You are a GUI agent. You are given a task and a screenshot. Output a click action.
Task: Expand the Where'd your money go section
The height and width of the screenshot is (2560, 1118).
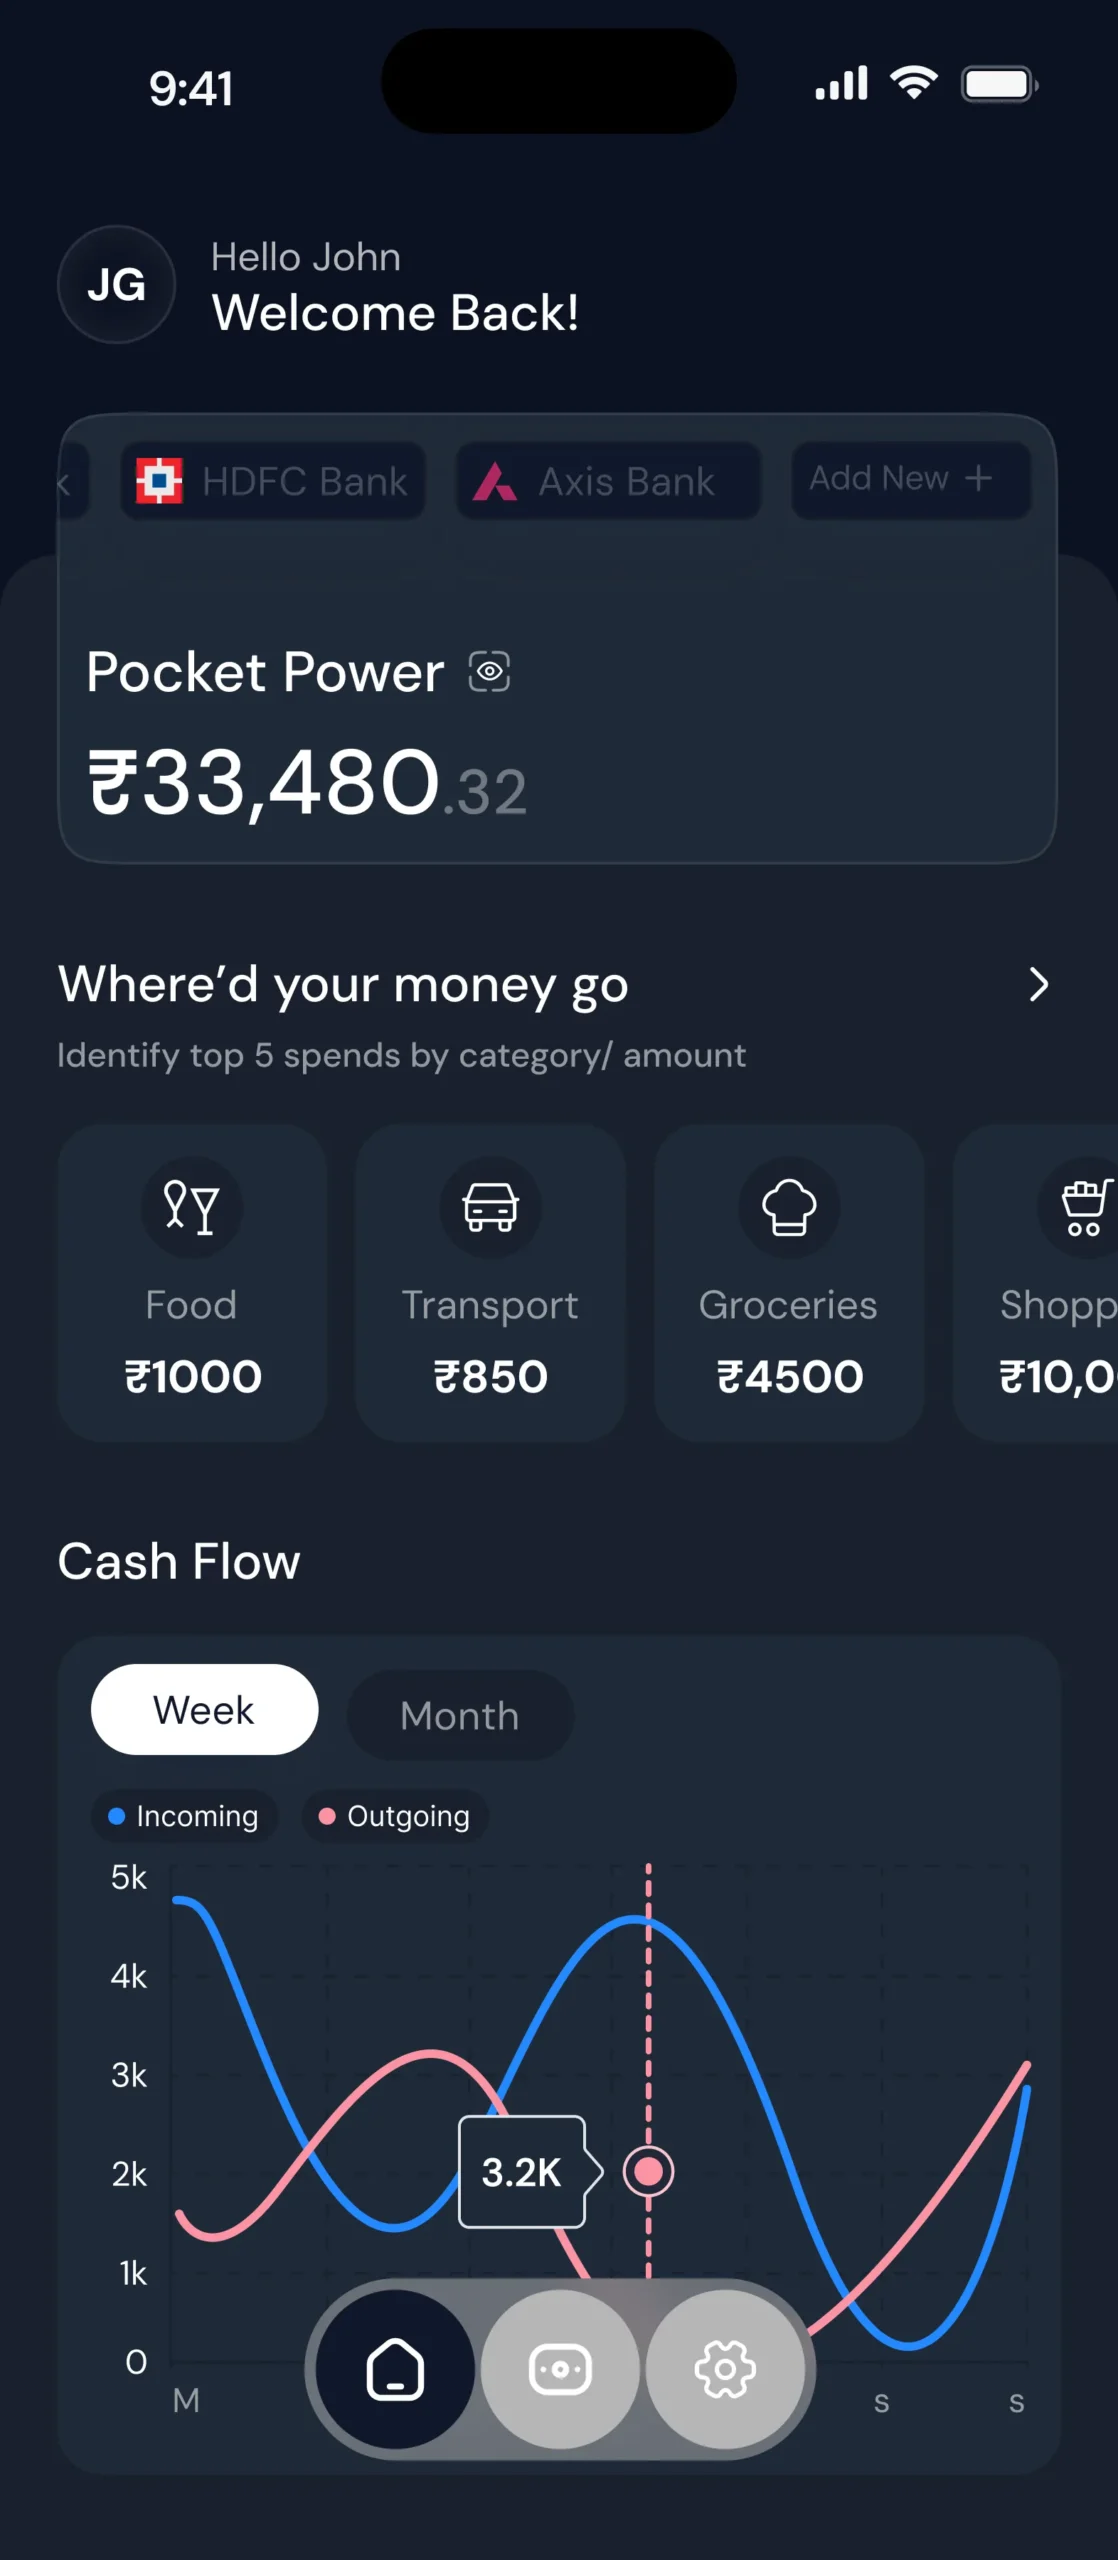1038,986
